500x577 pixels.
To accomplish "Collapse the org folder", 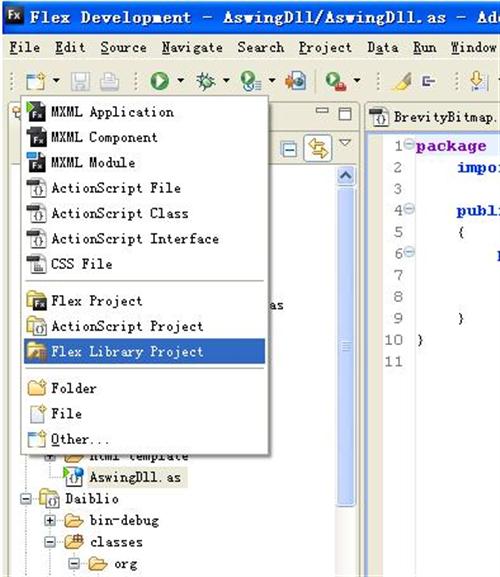I will click(x=74, y=564).
